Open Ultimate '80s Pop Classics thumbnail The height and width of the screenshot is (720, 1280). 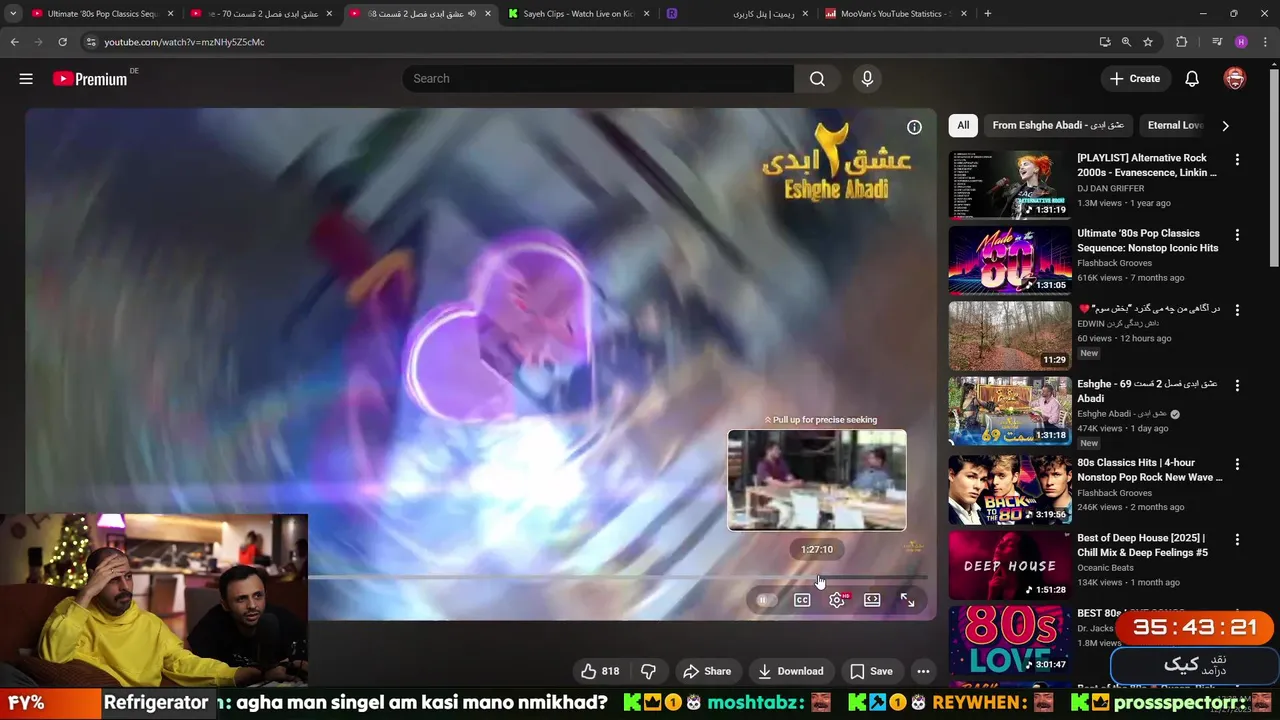coord(1010,259)
